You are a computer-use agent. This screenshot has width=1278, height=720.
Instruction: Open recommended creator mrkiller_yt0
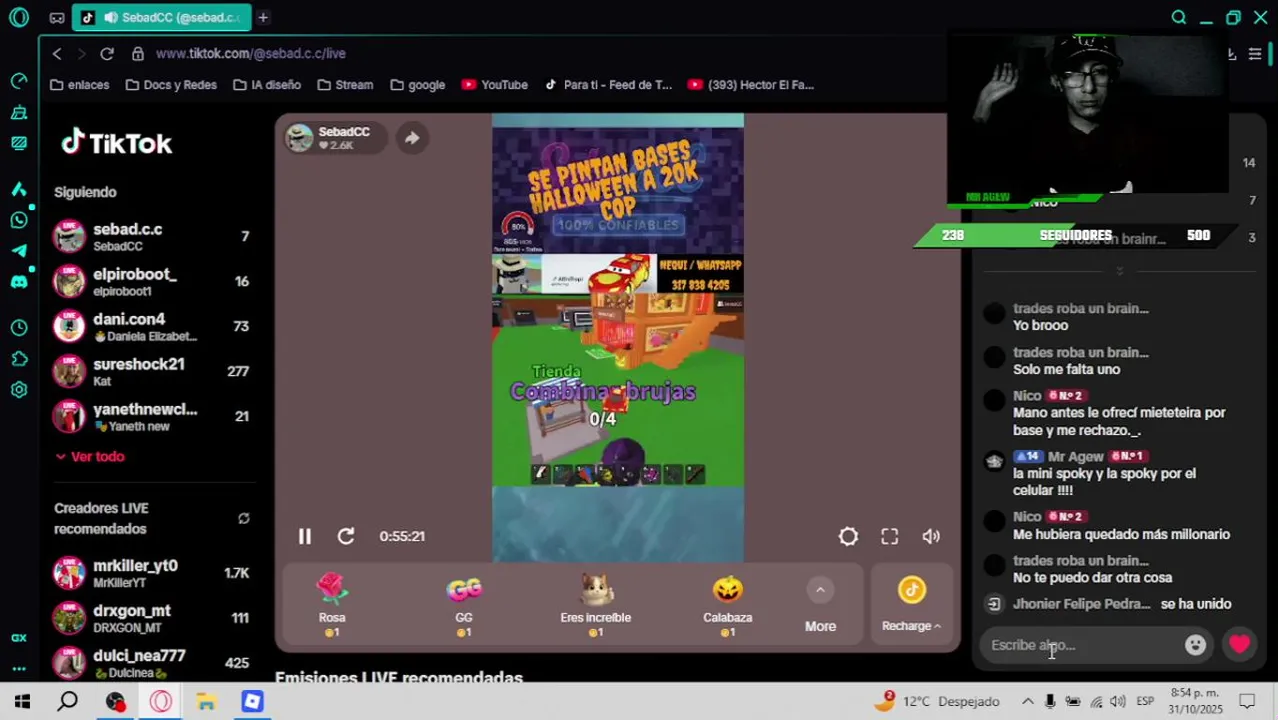click(x=152, y=573)
